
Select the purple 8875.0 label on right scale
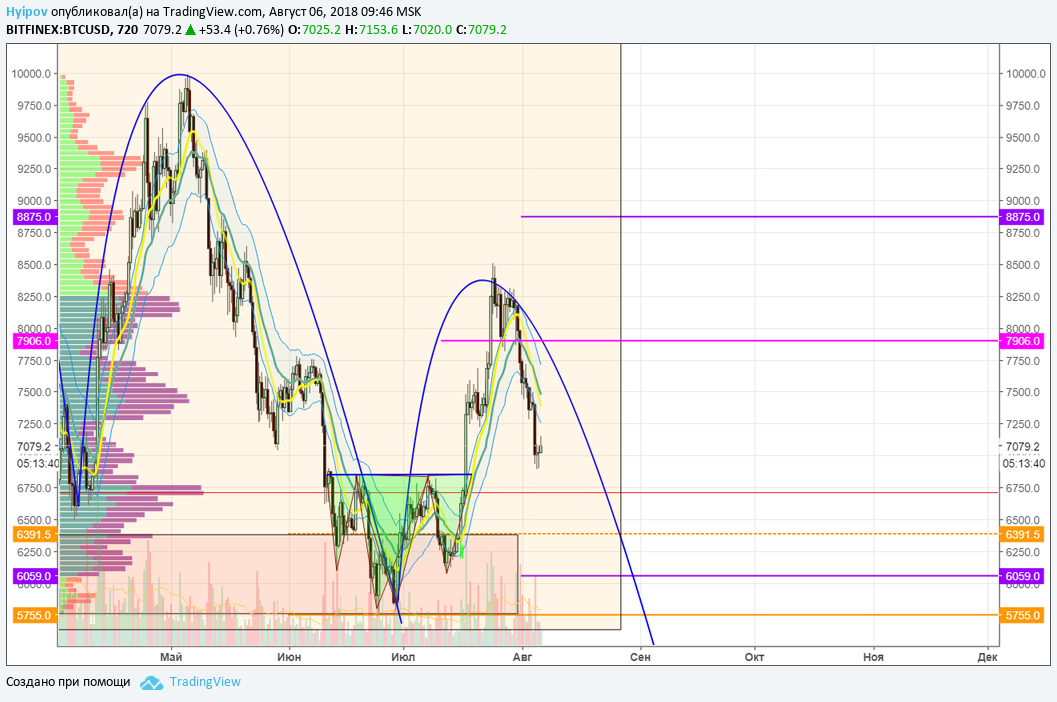pos(1023,217)
